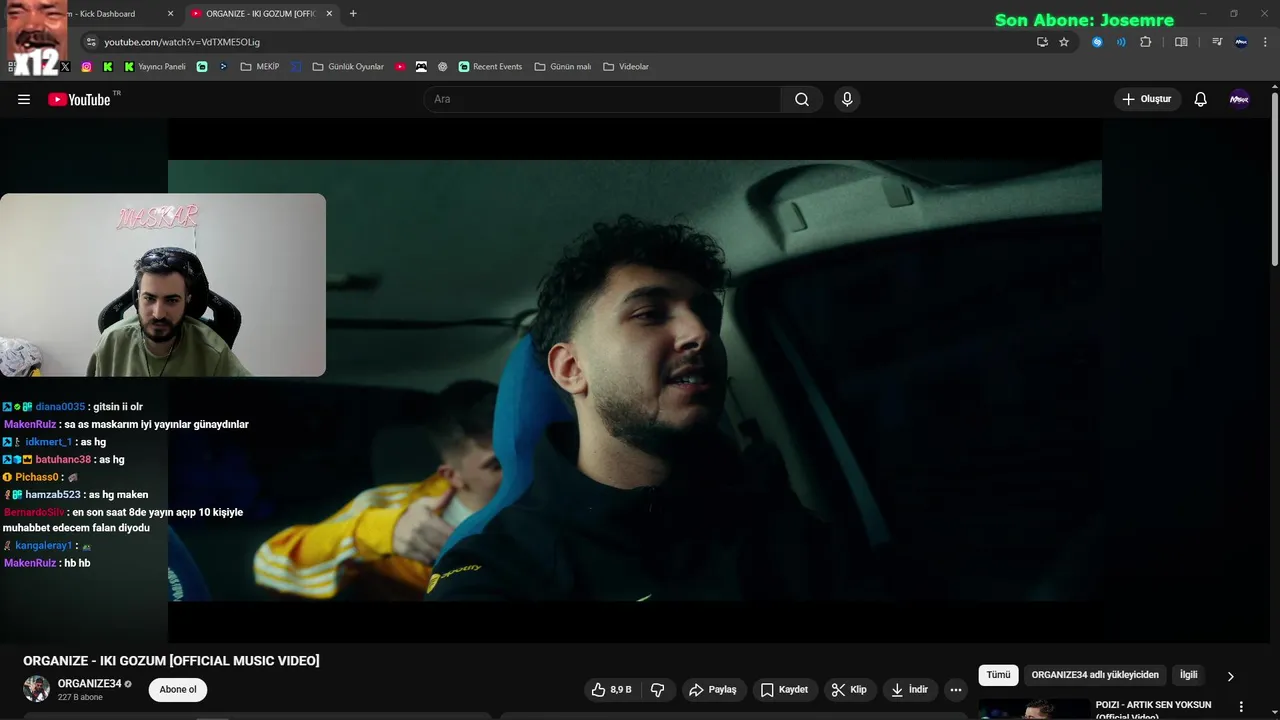Open the blue sound waves extension

(x=1121, y=42)
